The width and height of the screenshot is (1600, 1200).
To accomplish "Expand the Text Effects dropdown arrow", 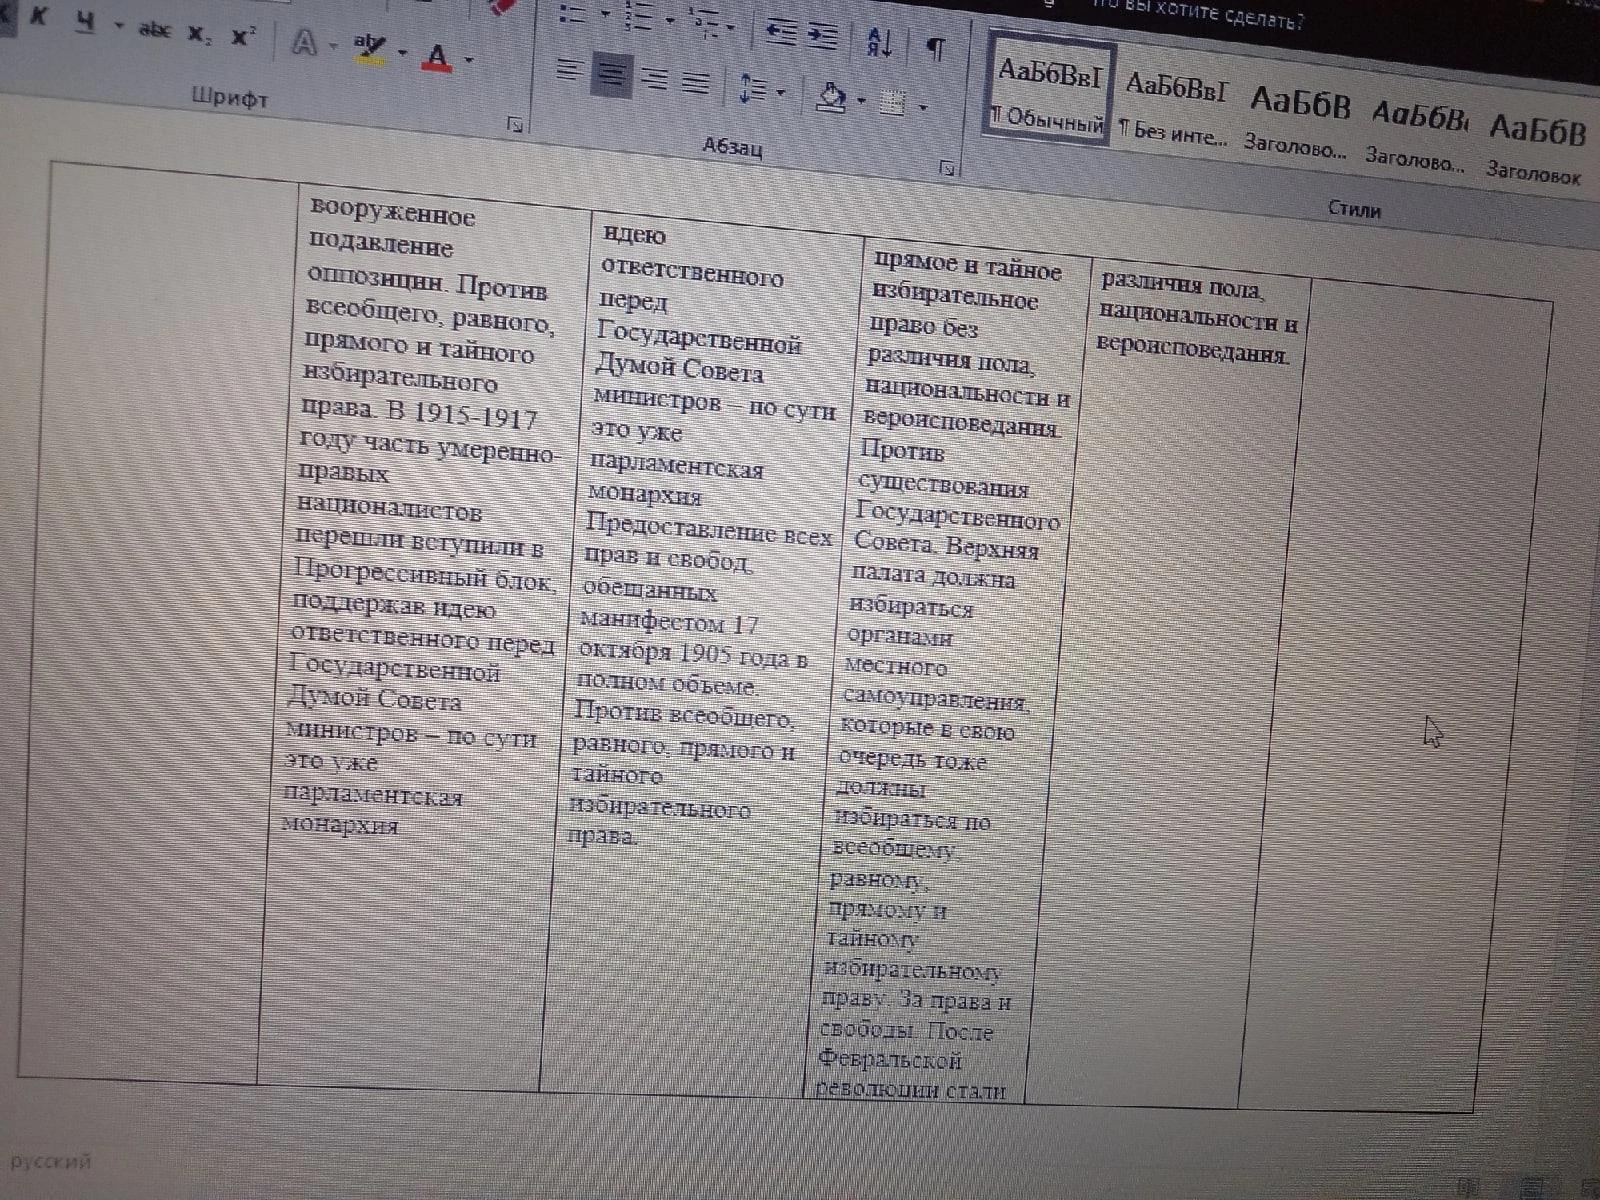I will coord(332,46).
